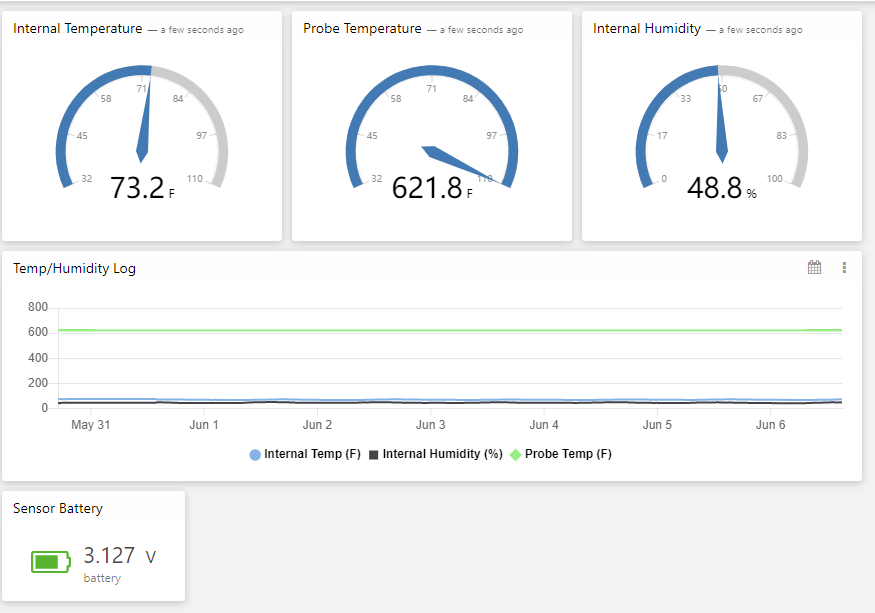Click the battery label under voltage
This screenshot has width=875, height=613.
102,578
